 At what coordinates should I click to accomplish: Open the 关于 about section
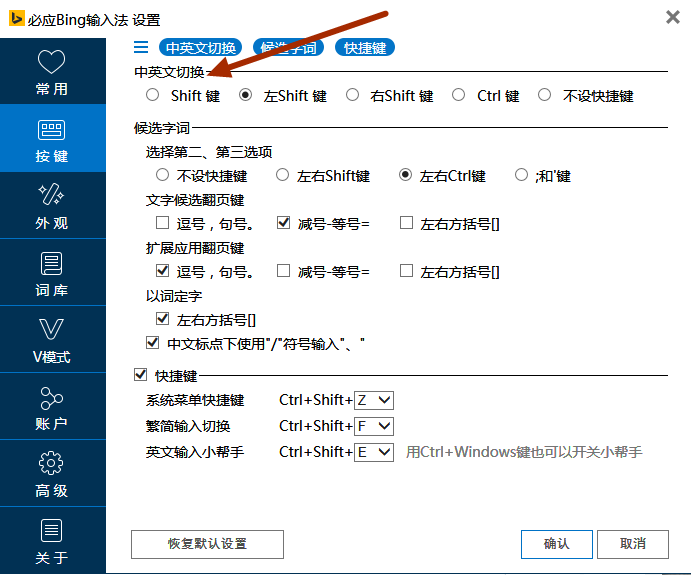52,541
